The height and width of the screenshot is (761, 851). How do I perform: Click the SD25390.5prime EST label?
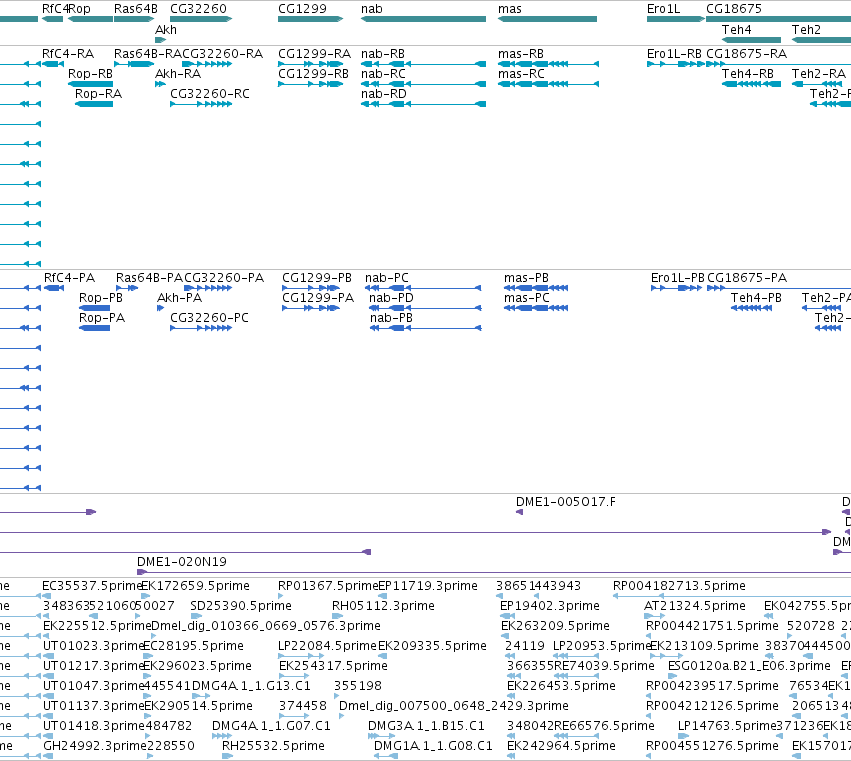pos(241,606)
